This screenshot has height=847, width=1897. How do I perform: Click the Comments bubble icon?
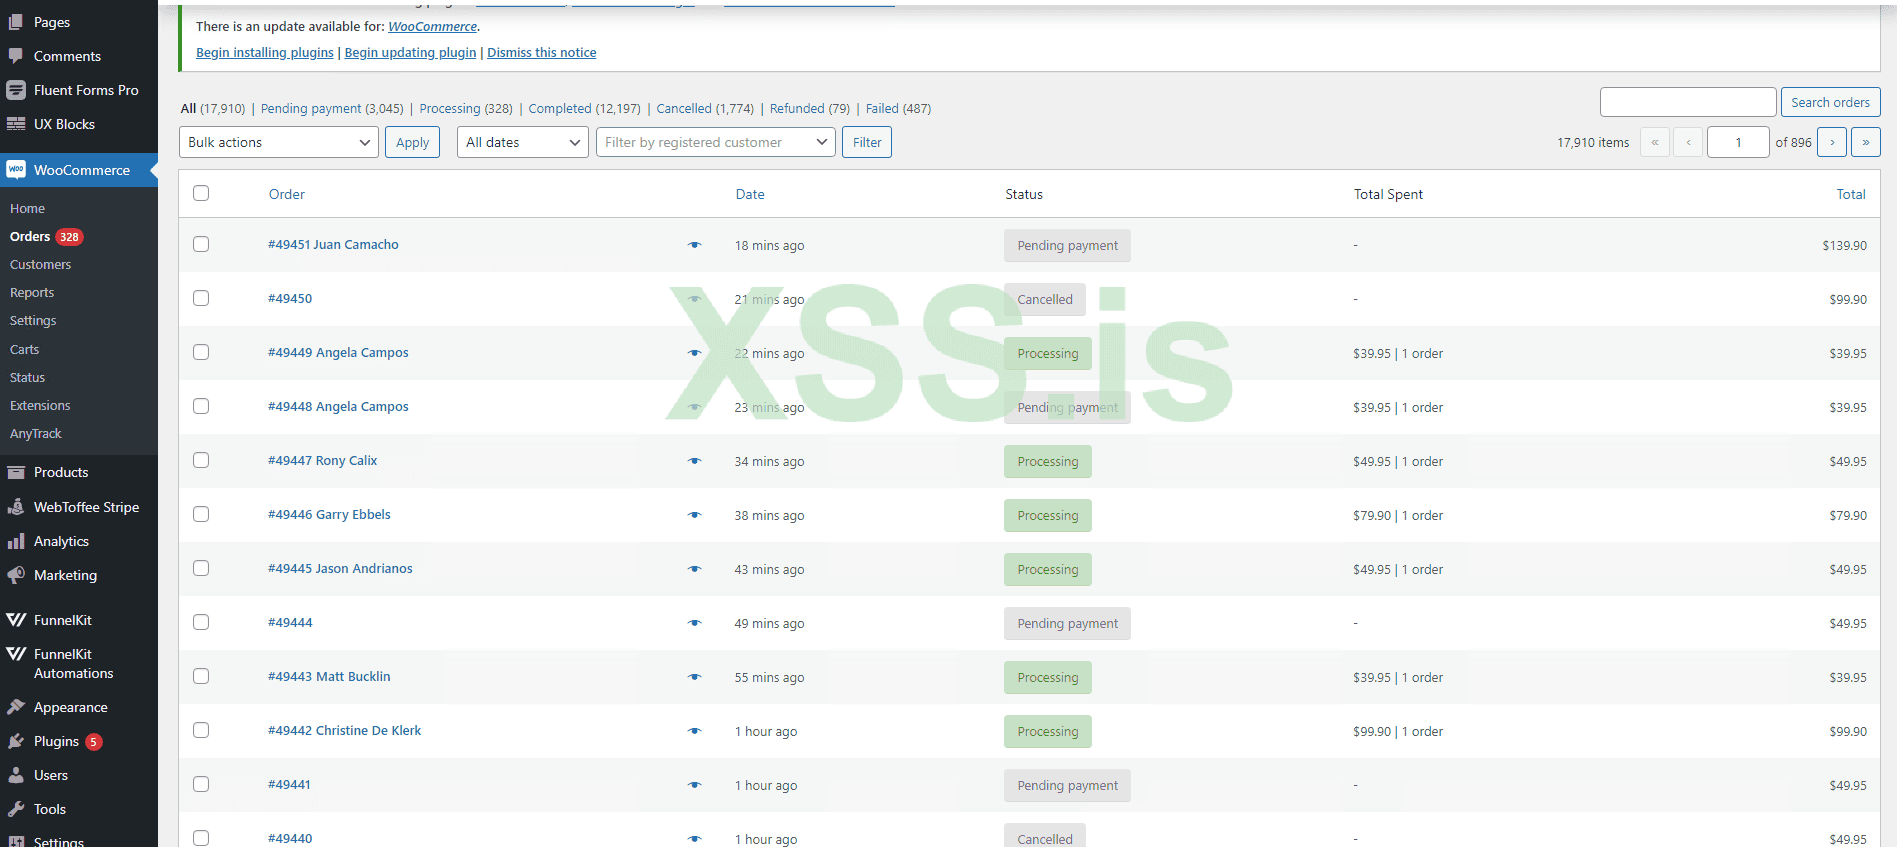16,56
